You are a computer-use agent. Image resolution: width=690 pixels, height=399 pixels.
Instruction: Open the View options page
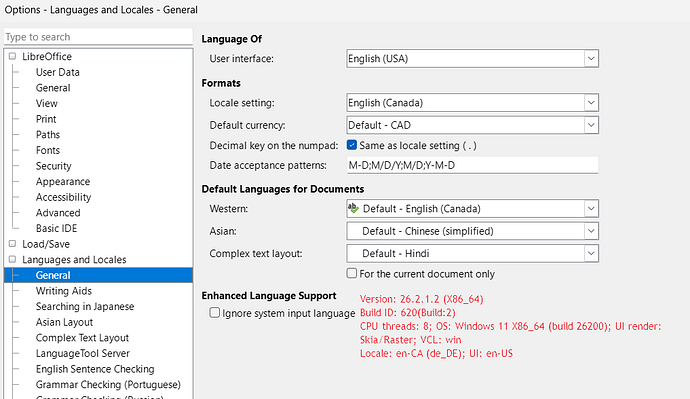[47, 103]
